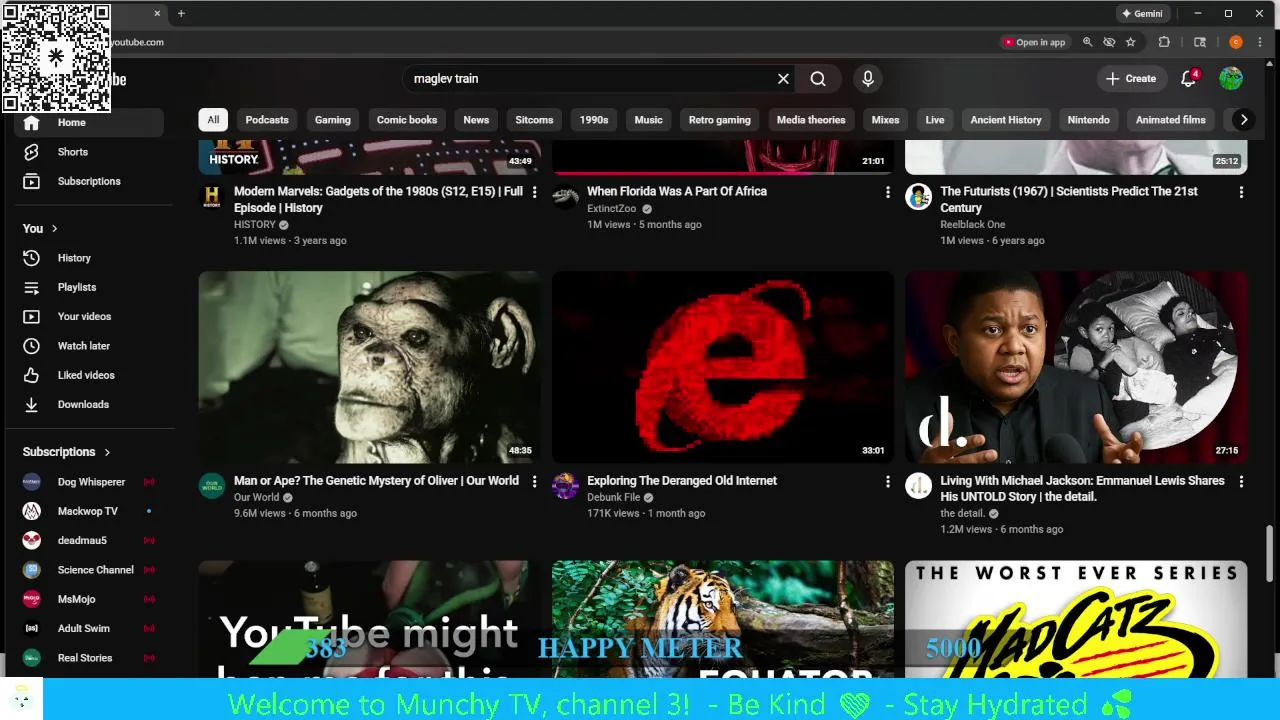
Task: Select the Ancient History chip
Action: pyautogui.click(x=1006, y=120)
